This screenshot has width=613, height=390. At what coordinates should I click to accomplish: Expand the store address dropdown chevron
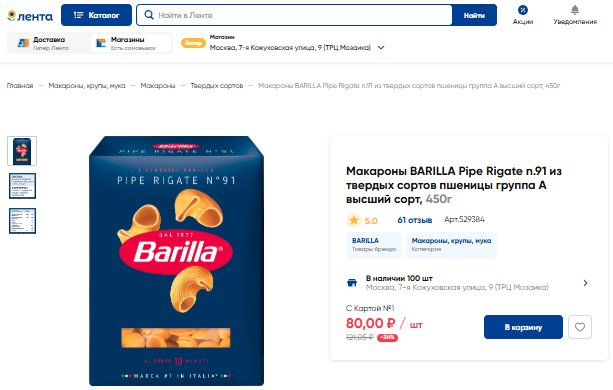click(x=381, y=48)
